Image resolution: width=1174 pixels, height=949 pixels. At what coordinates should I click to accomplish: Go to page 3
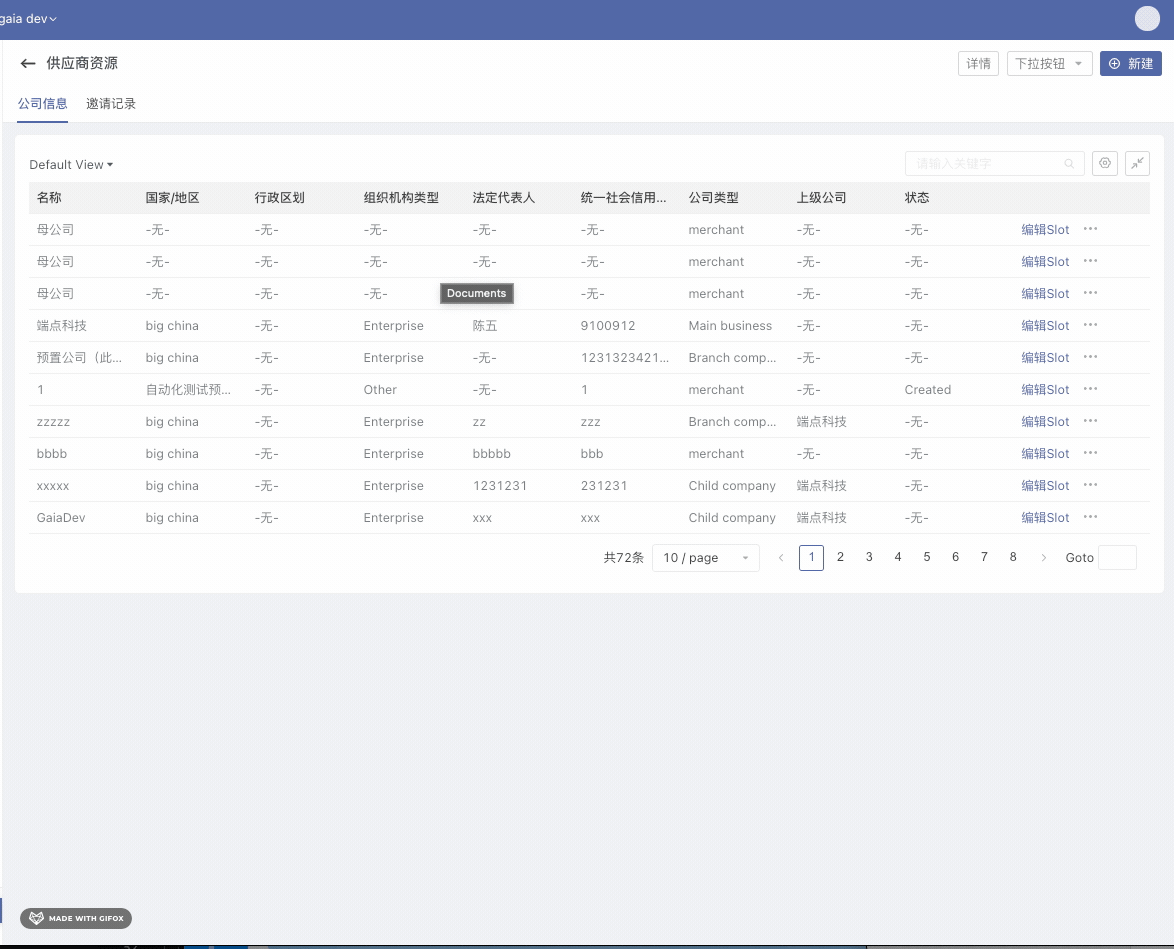point(869,557)
